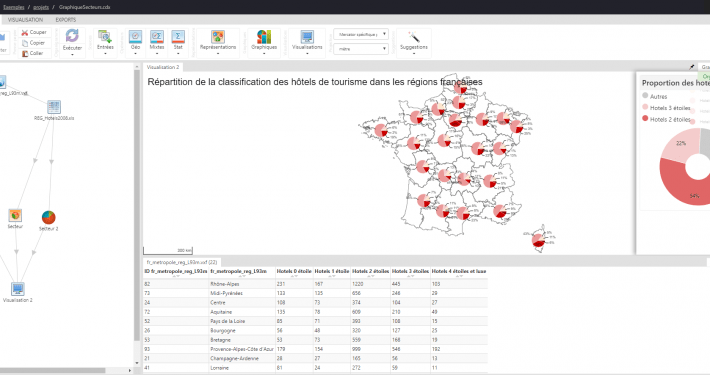This screenshot has height=375, width=710.
Task: Run the workflow with the Exécuter icon
Action: [72, 36]
